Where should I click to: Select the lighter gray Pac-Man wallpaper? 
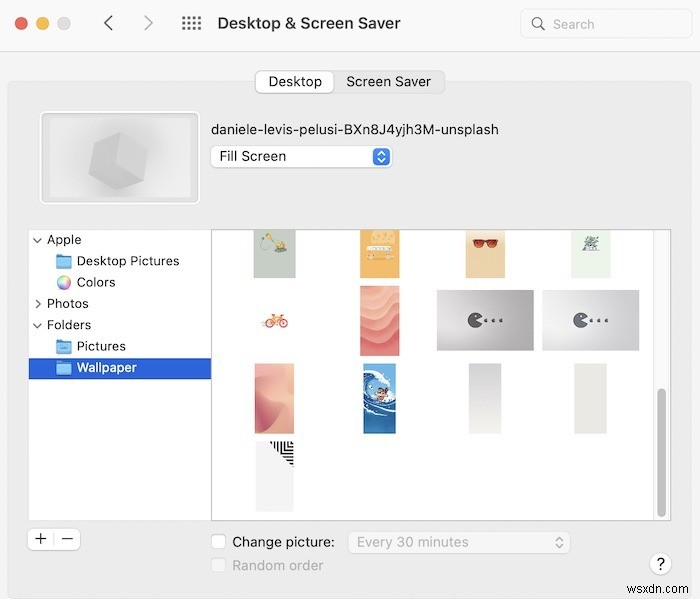(590, 320)
